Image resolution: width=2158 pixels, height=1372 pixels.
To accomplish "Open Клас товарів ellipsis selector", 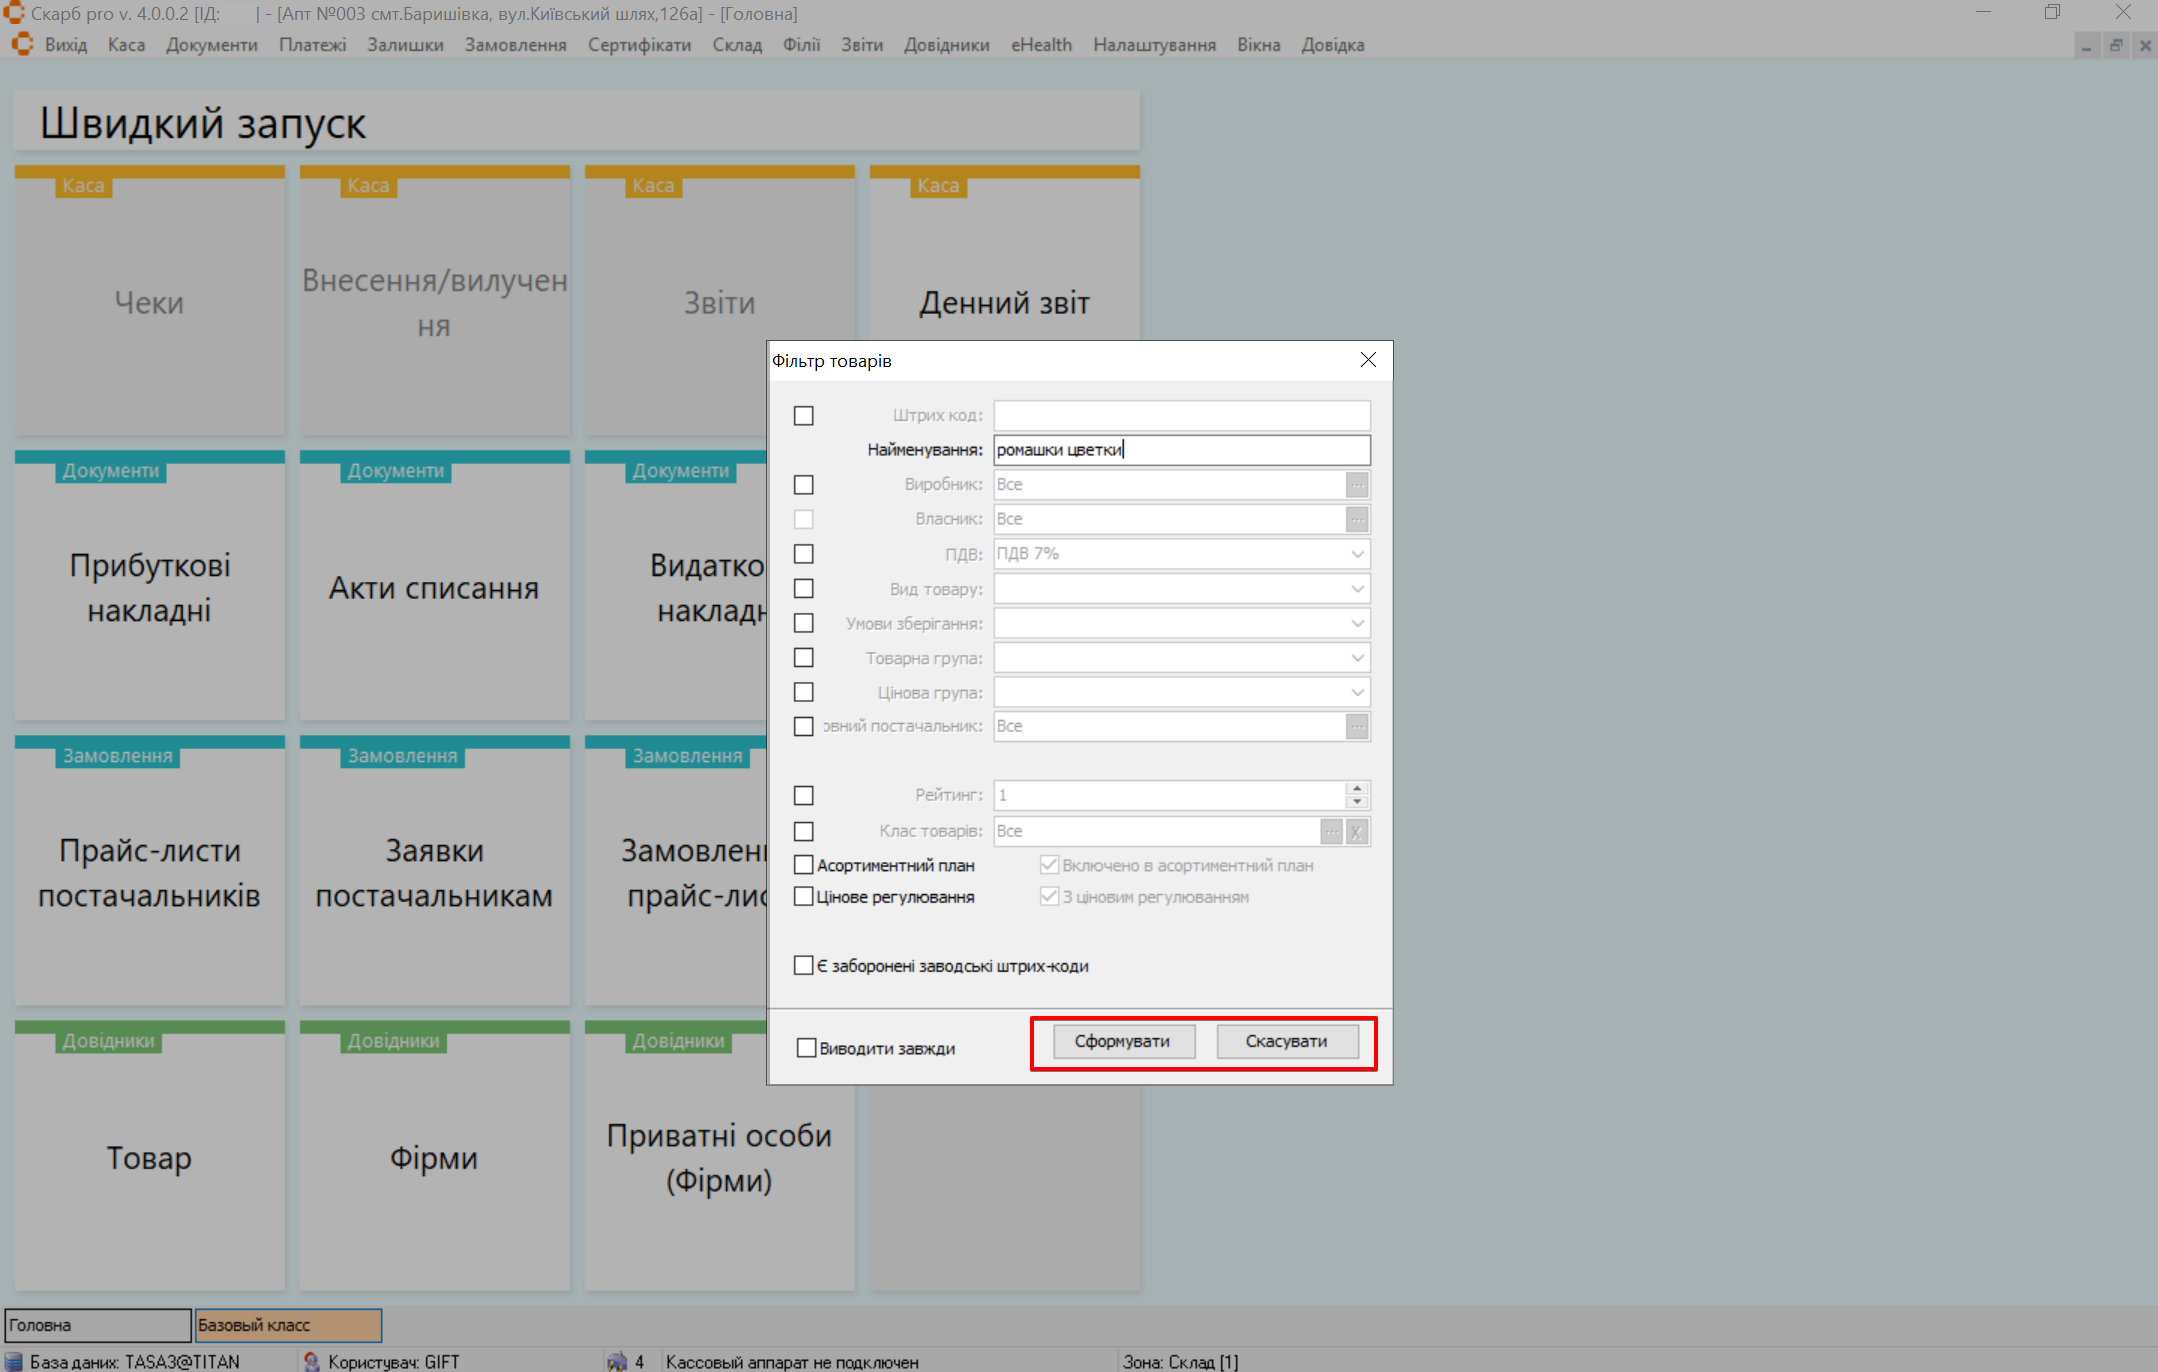I will coord(1331,831).
